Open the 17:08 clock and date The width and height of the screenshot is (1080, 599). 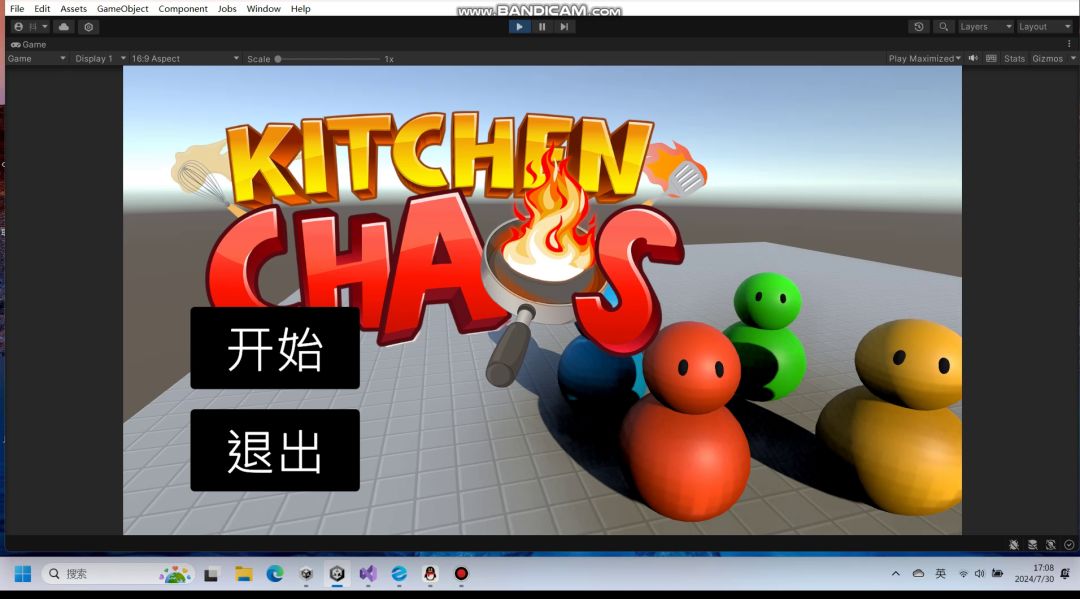click(x=1034, y=574)
